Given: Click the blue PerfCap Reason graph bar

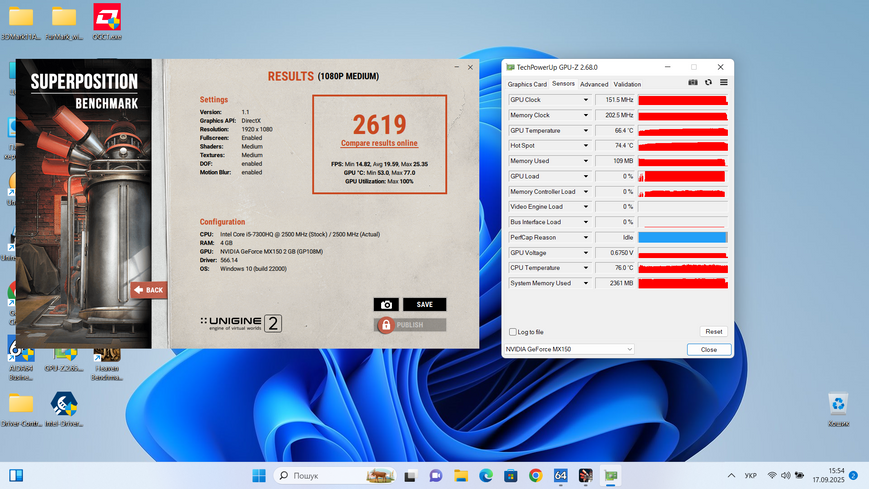Looking at the screenshot, I should (x=683, y=237).
